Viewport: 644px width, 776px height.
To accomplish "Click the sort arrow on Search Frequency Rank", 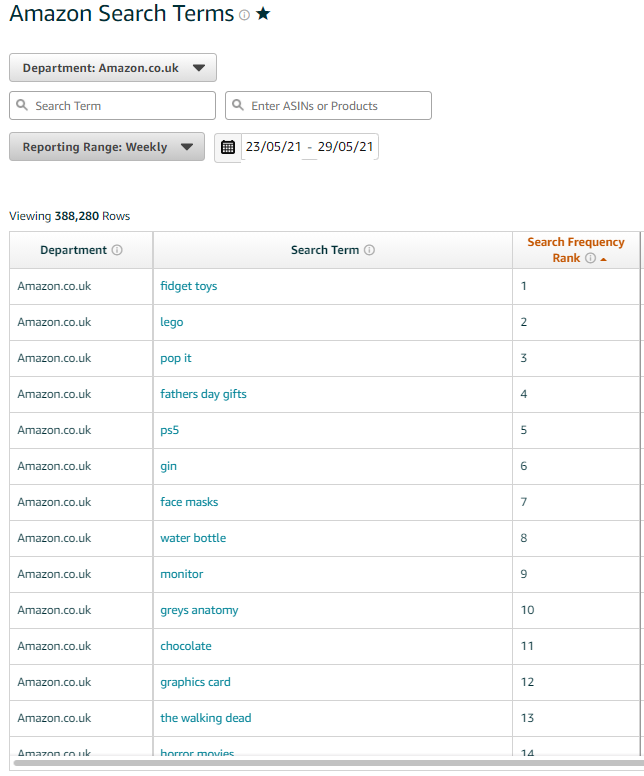I will point(603,259).
